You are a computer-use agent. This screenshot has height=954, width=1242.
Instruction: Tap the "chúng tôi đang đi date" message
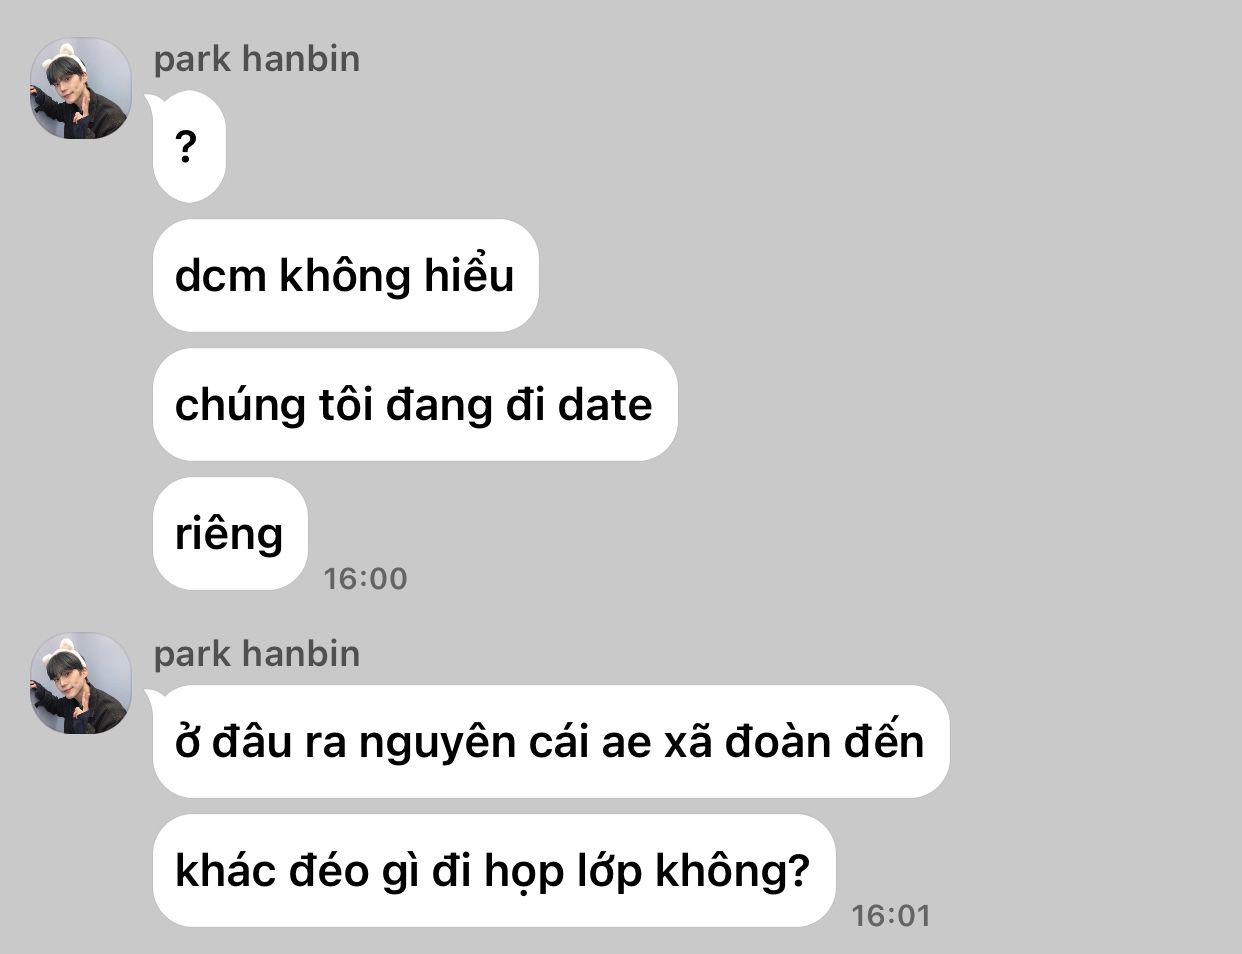pos(415,404)
